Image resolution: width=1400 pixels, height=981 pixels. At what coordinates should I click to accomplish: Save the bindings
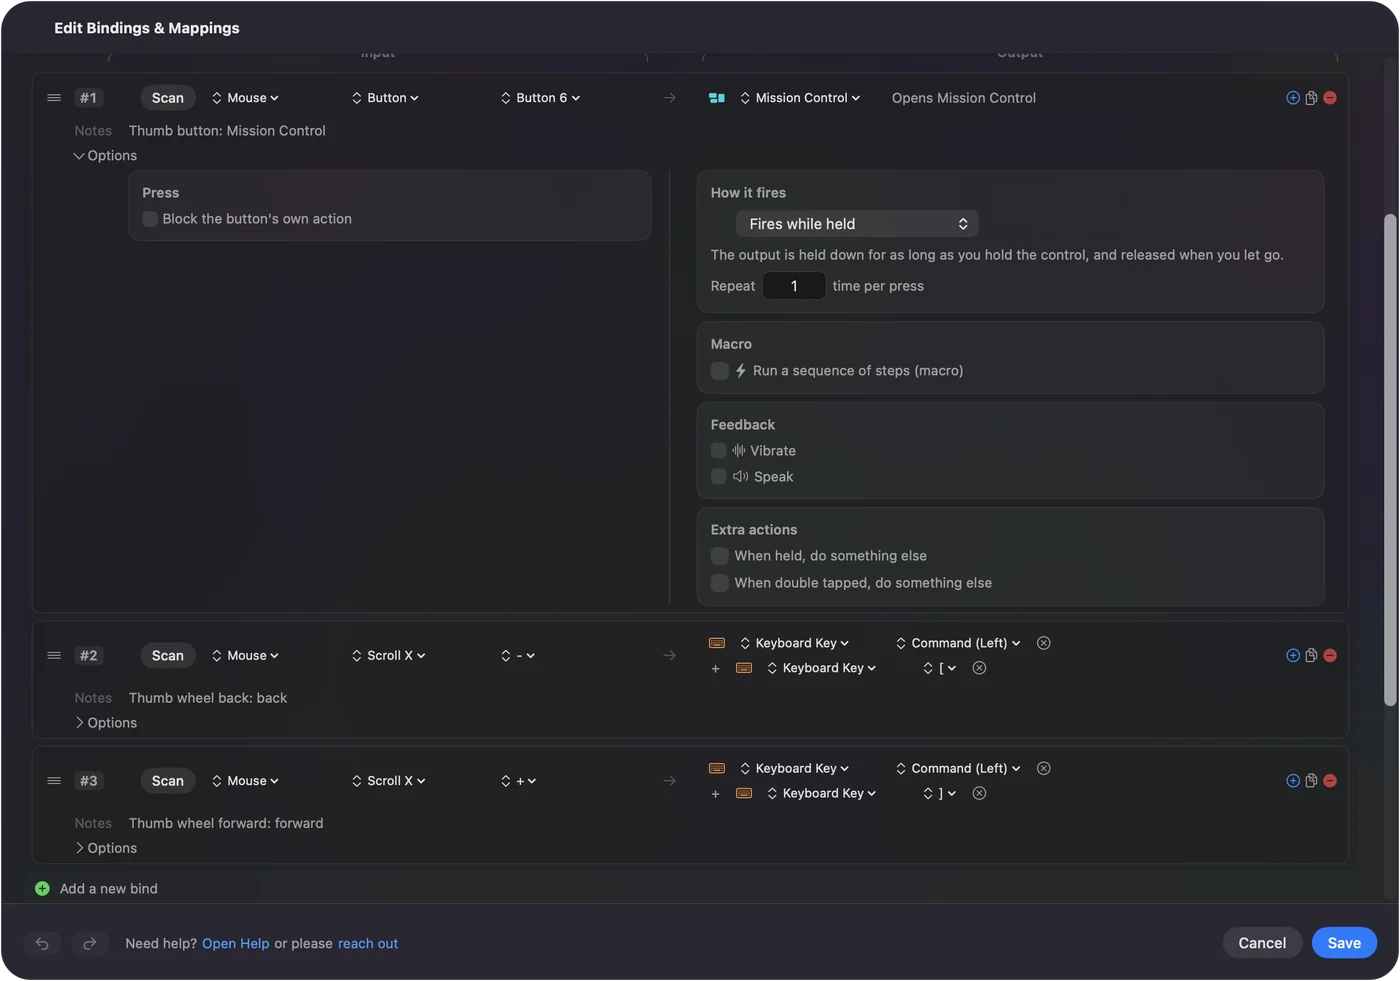click(x=1344, y=943)
